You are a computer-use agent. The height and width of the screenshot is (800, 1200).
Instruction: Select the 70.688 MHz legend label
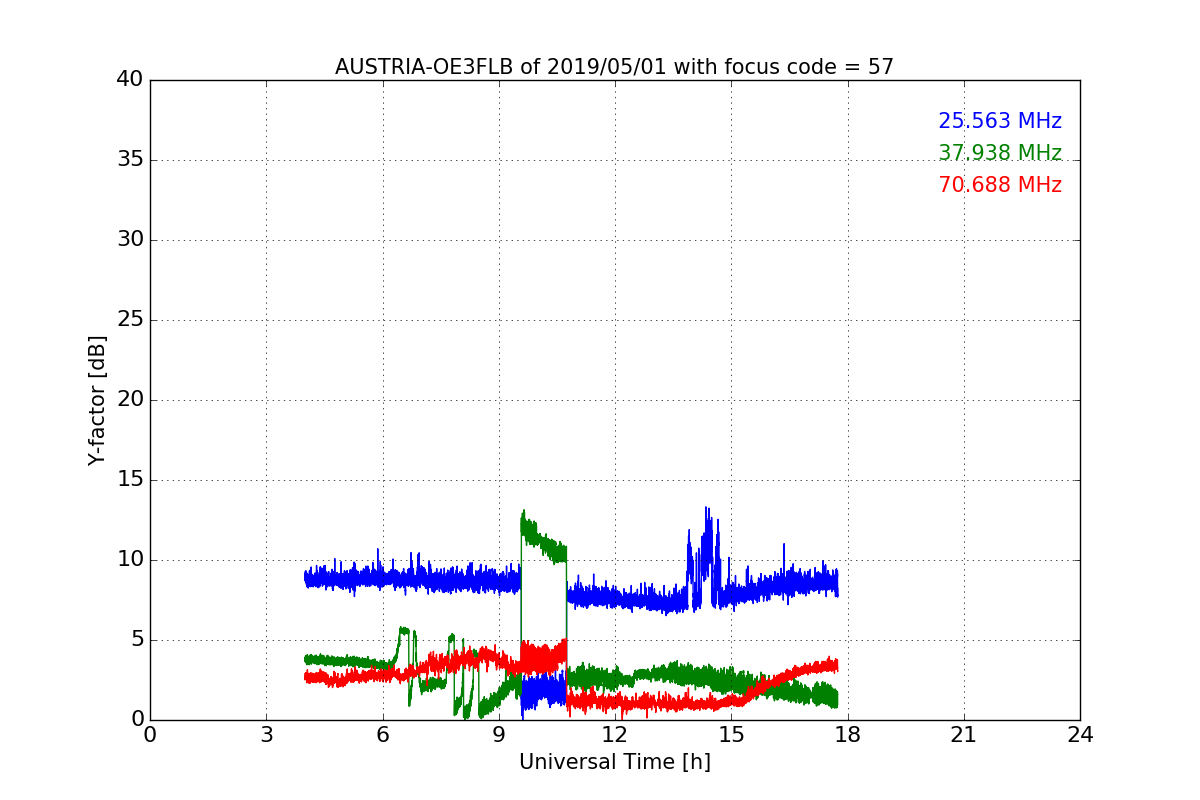[x=1000, y=185]
